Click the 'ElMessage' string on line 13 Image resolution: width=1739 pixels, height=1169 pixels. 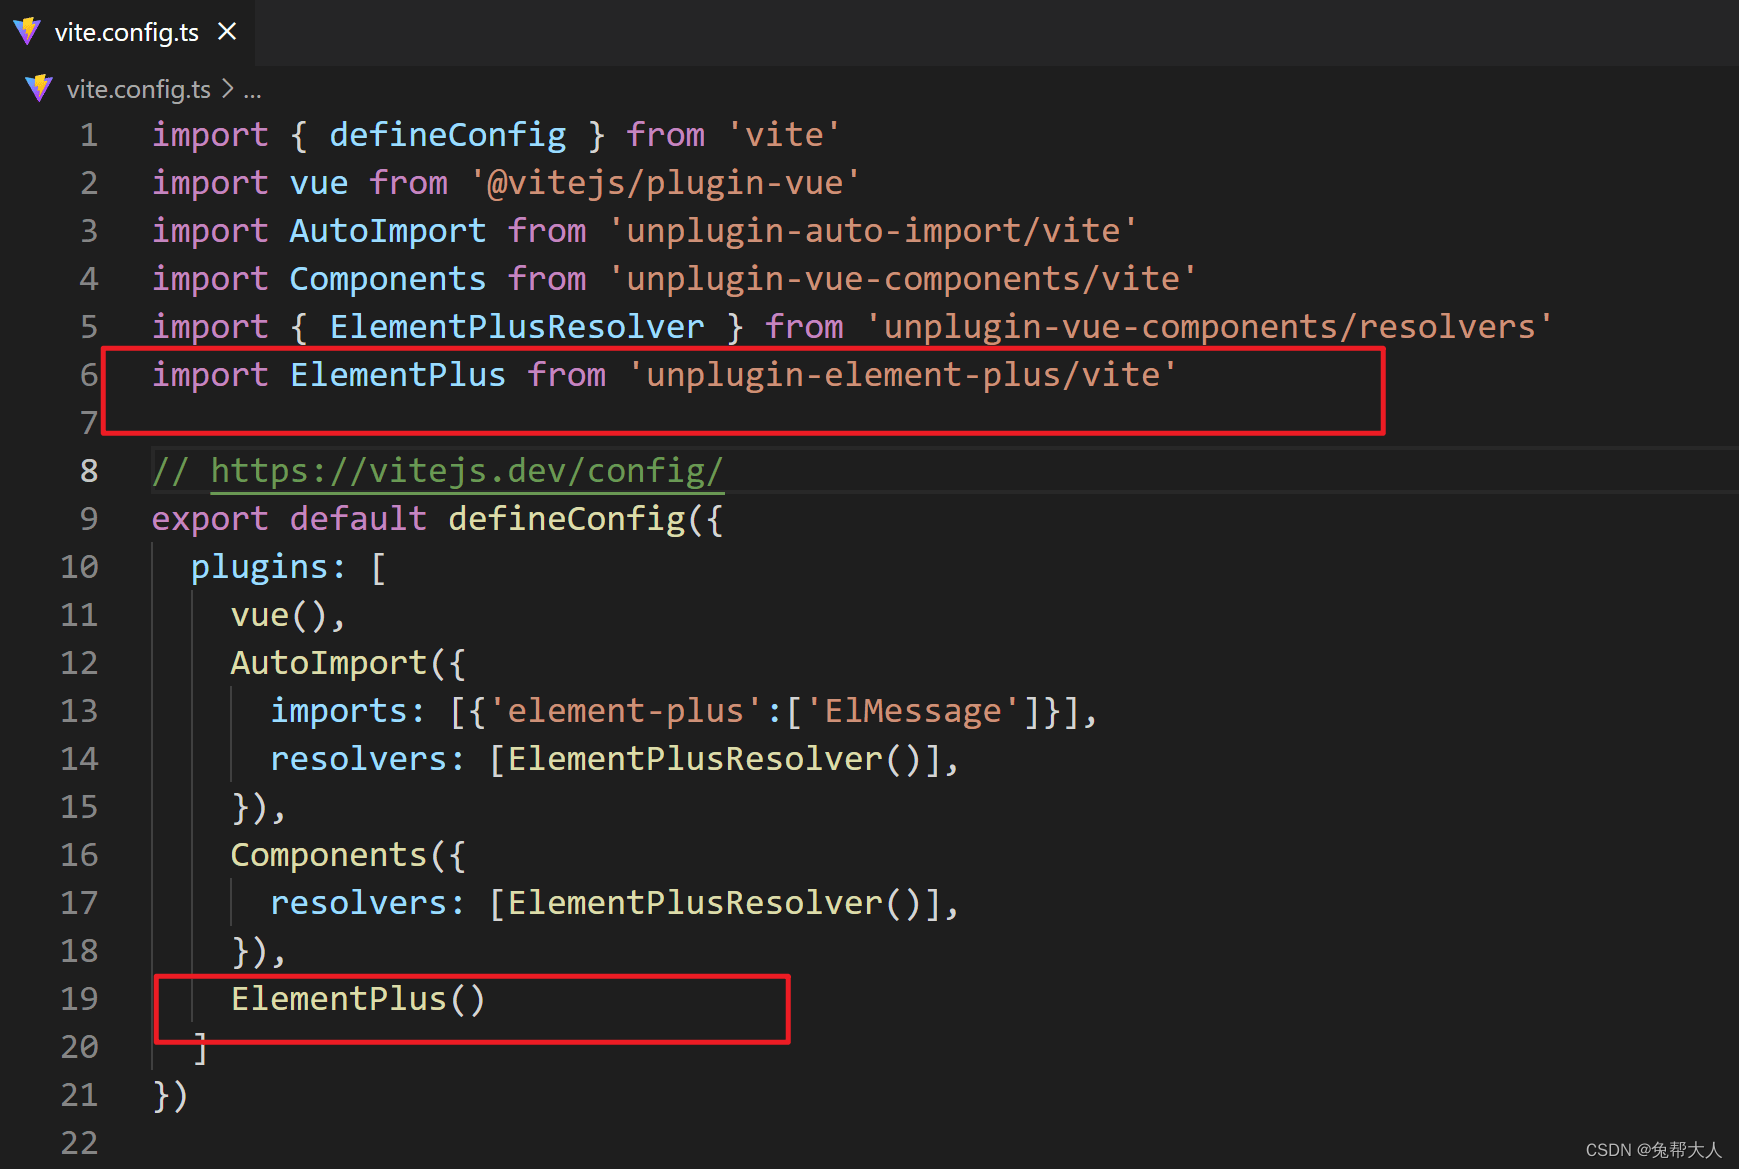tap(913, 711)
